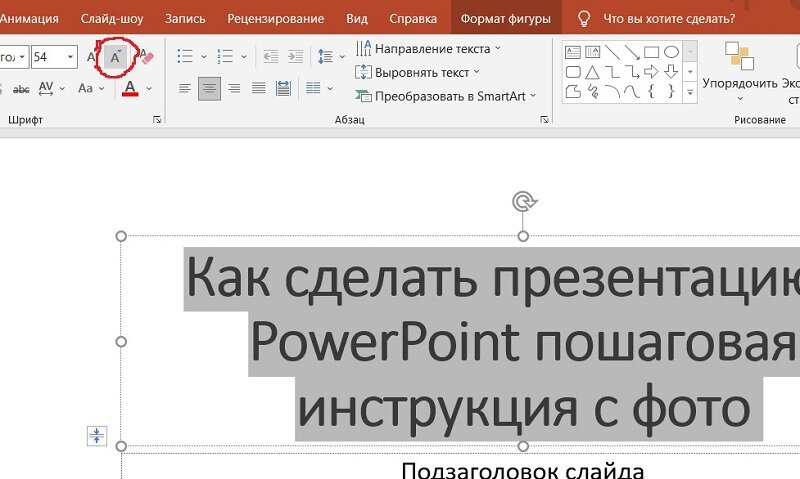Open the Aa change case menu
The height and width of the screenshot is (479, 800).
91,88
